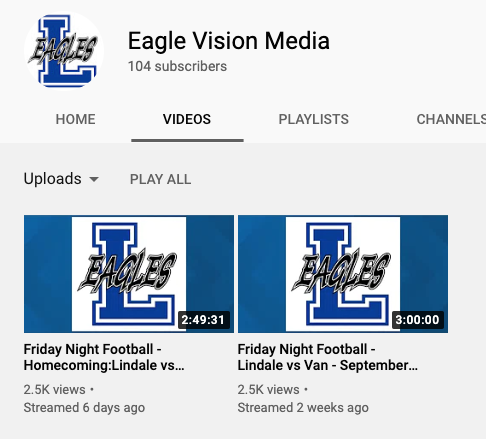This screenshot has height=439, width=486.
Task: Open the Eagle Vision Media channel avatar
Action: [x=64, y=51]
